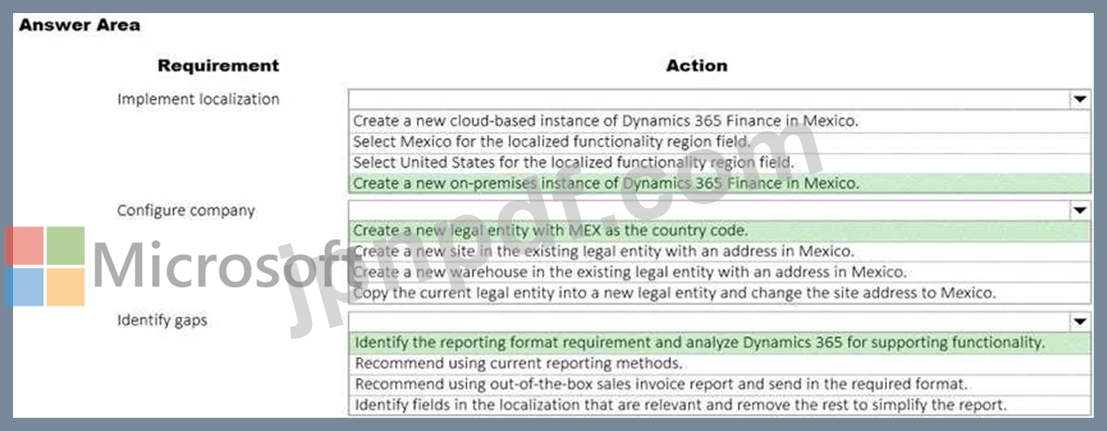This screenshot has height=431, width=1107.
Task: Click the 'Action' column header
Action: point(697,66)
